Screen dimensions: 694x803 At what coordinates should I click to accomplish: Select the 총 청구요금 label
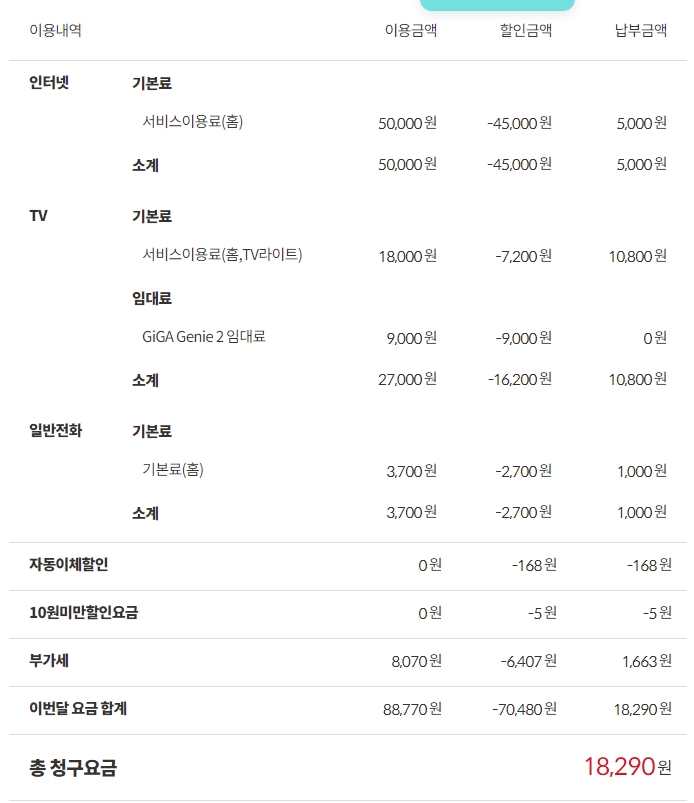(73, 768)
